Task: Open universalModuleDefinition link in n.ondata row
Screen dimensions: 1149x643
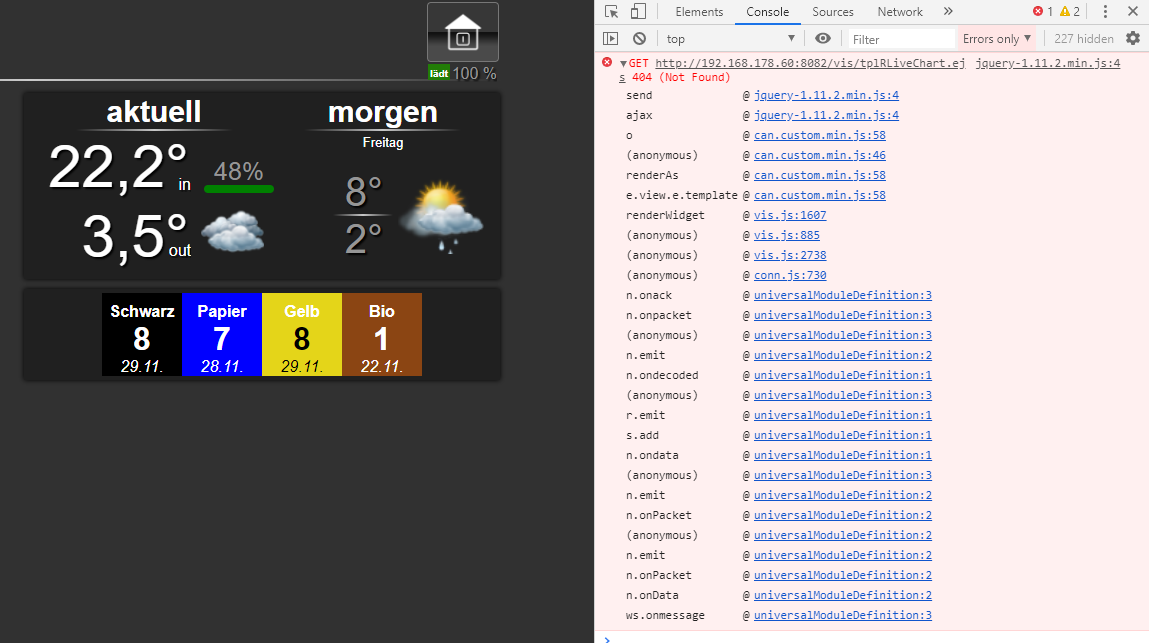Action: 843,455
